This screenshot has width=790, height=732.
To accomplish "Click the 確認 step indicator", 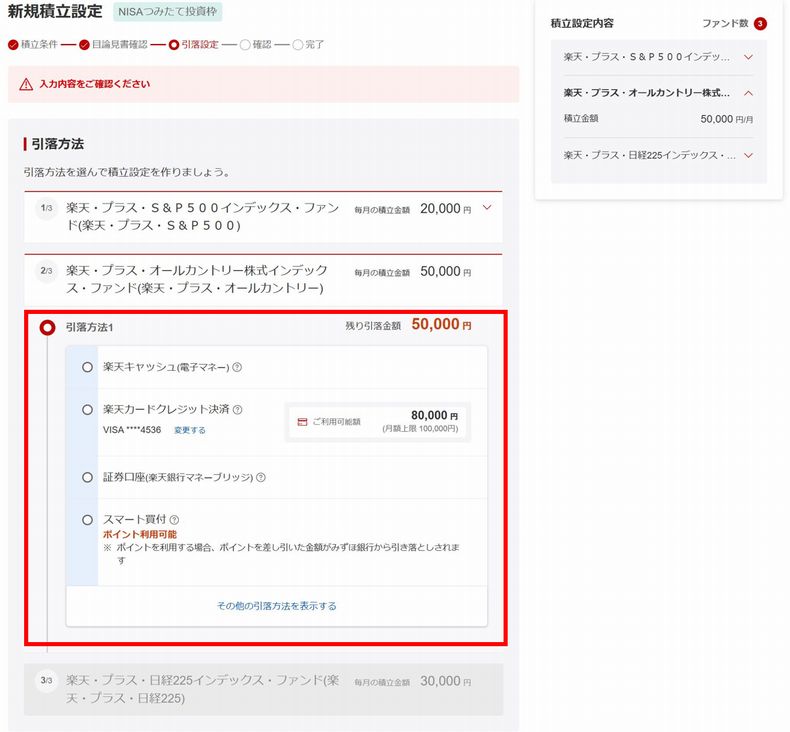I will (255, 44).
